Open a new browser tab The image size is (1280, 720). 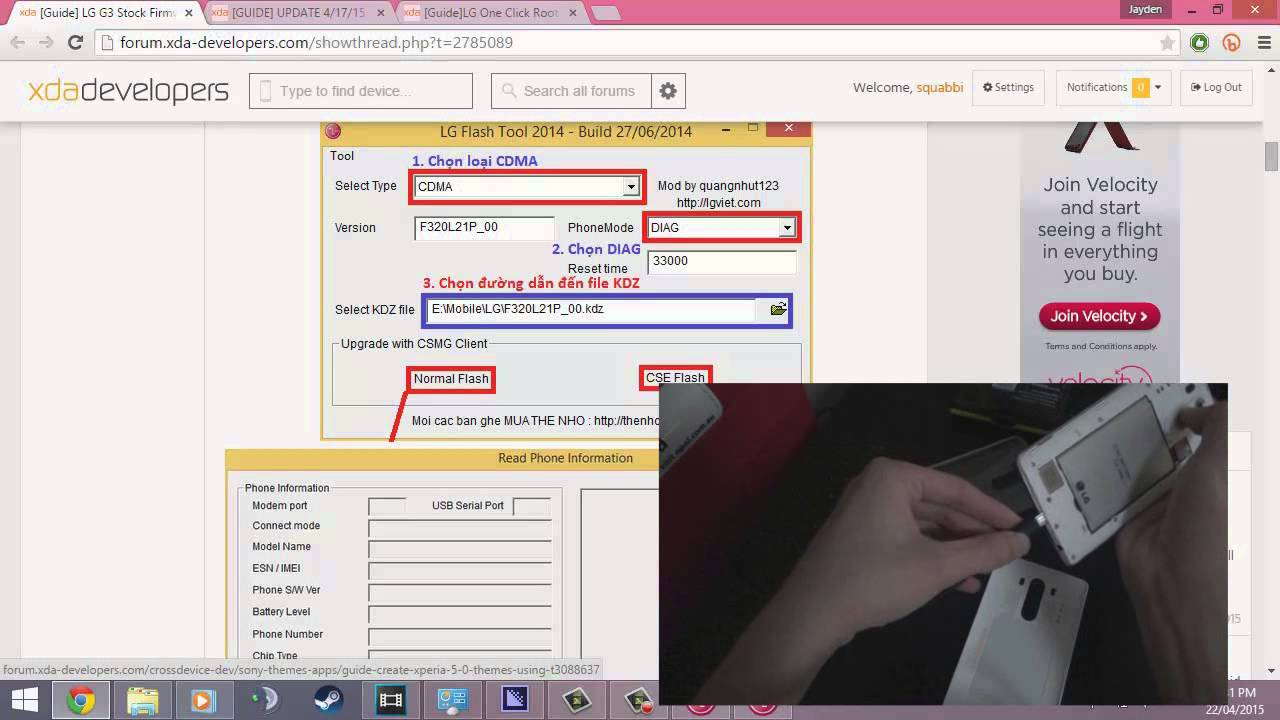click(605, 13)
